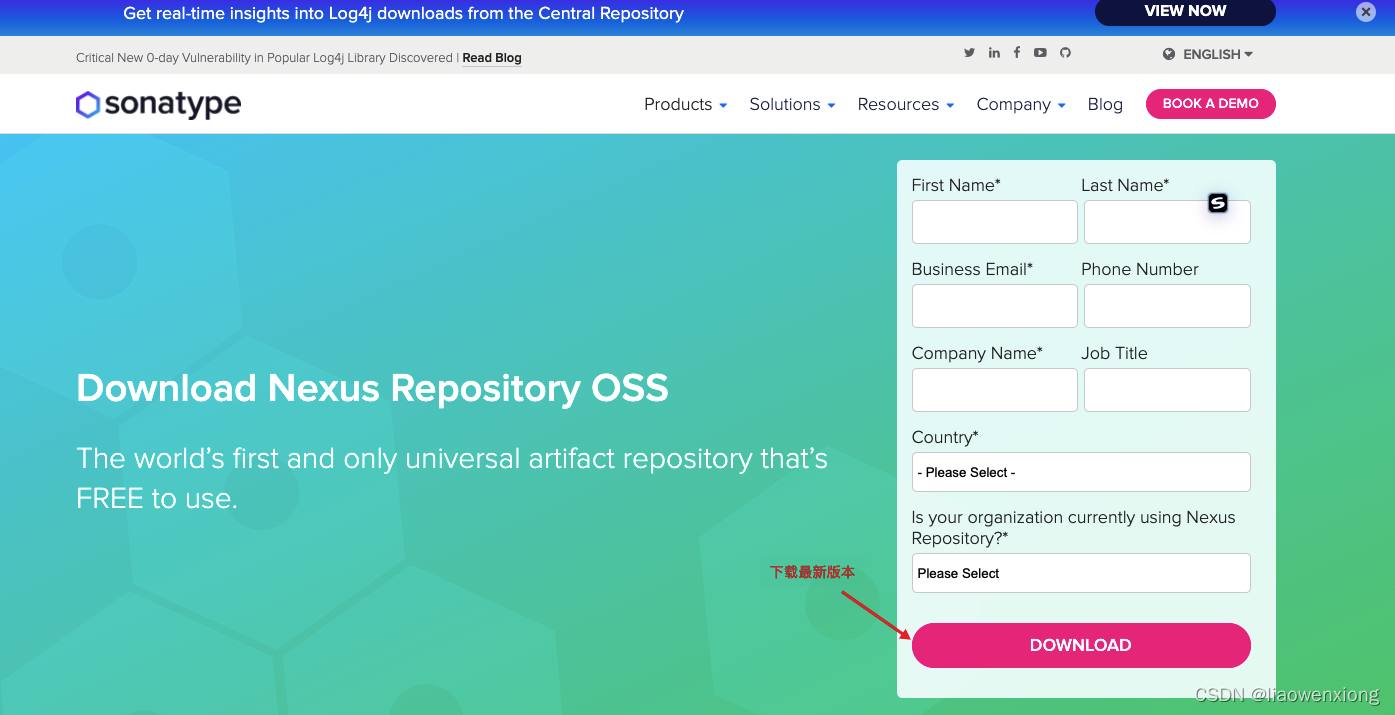The height and width of the screenshot is (715, 1395).
Task: Open the LinkedIn social icon
Action: pos(994,53)
